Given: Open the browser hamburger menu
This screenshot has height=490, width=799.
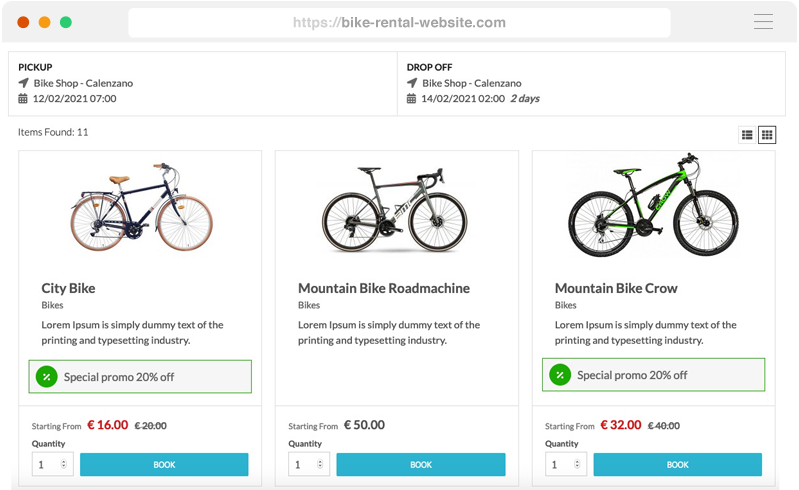Looking at the screenshot, I should [763, 22].
